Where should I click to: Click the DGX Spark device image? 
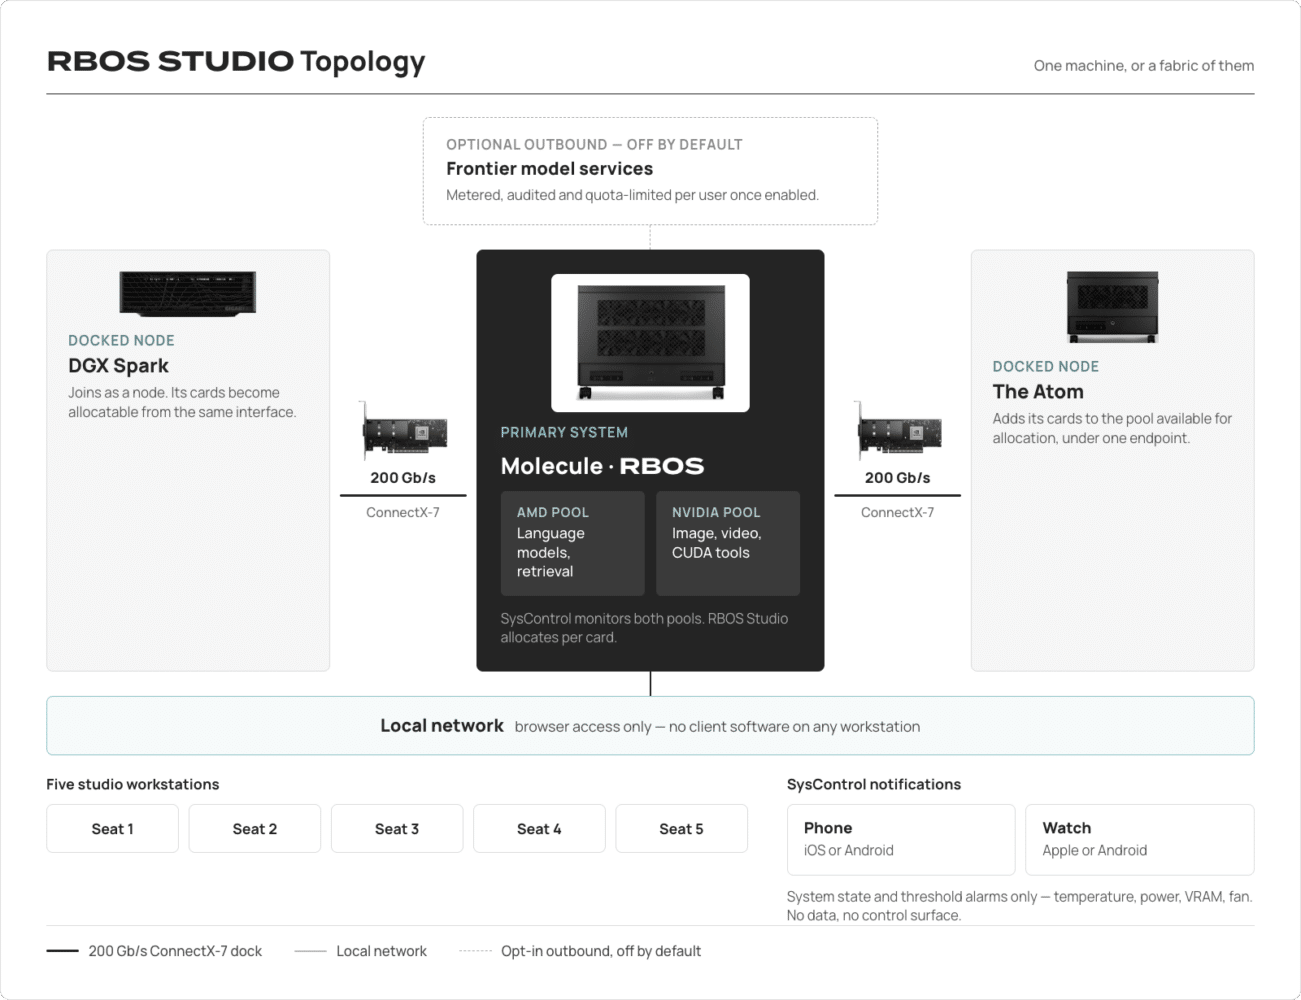pos(188,293)
